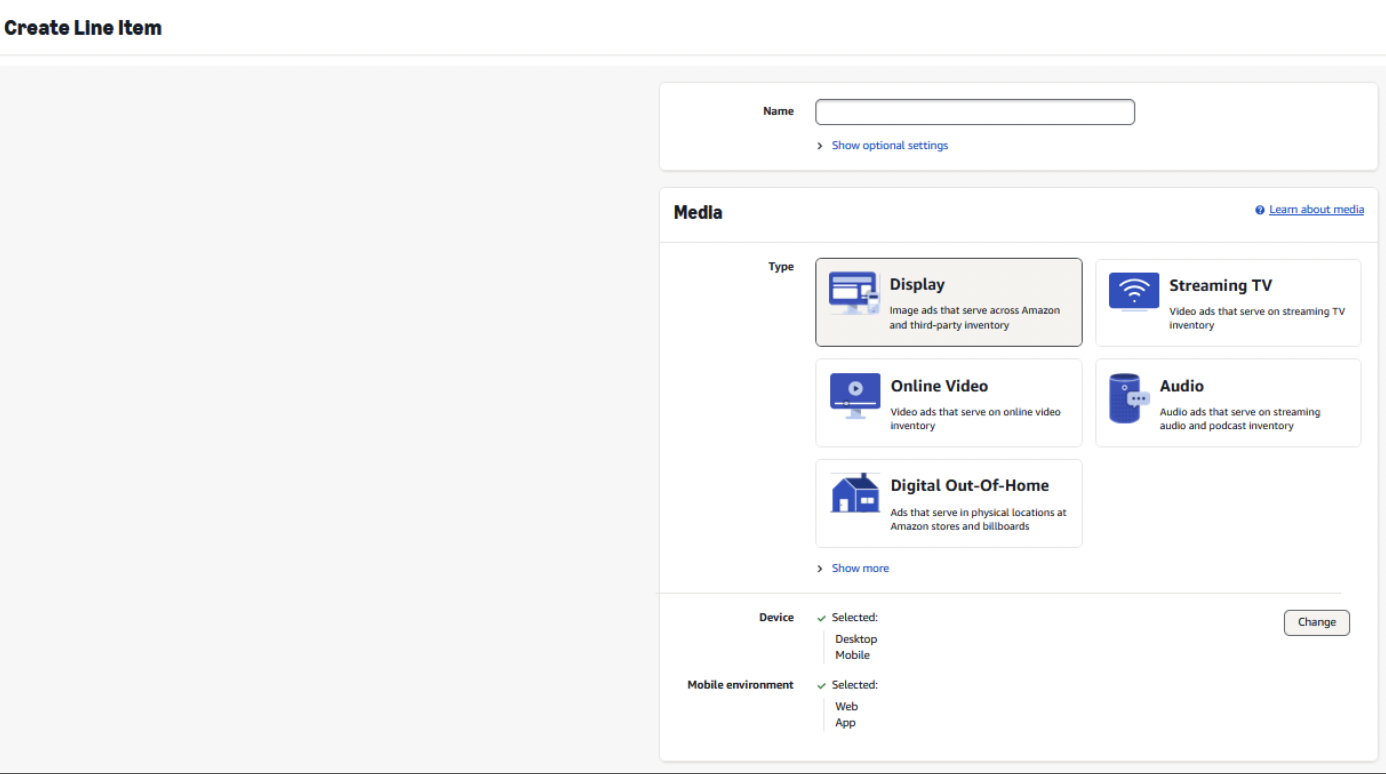
Task: Click the Desktop device entry
Action: coord(856,639)
